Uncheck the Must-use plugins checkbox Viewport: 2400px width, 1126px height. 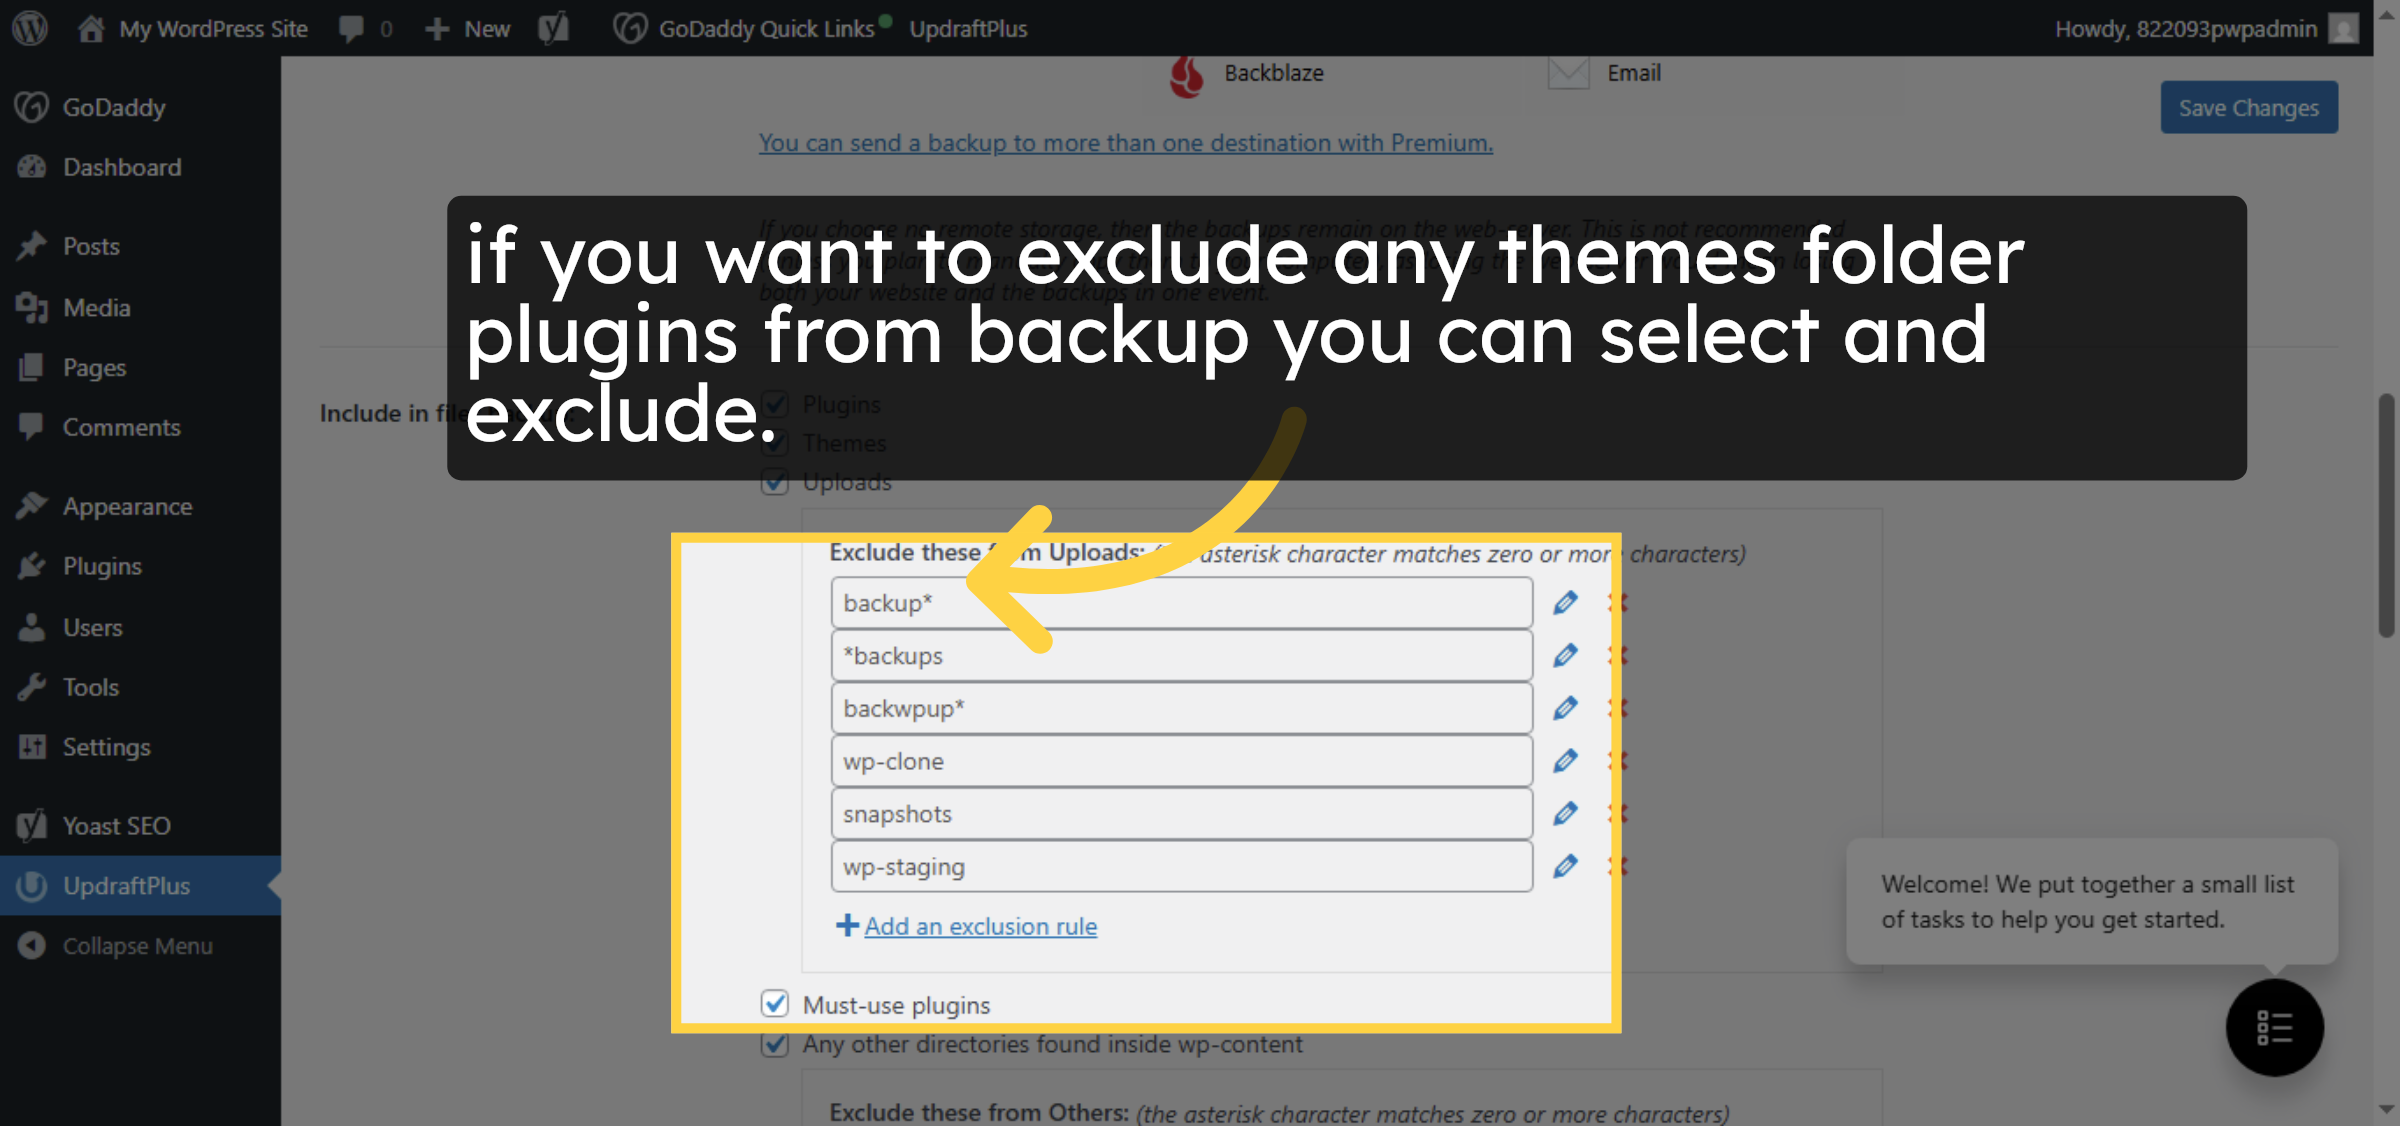tap(775, 1004)
